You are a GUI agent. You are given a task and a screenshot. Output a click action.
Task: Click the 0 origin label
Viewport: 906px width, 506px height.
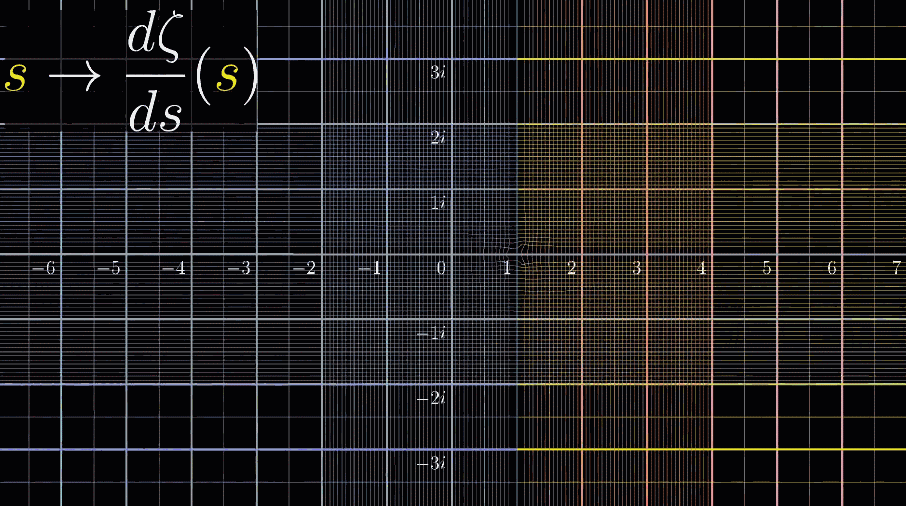click(x=441, y=269)
